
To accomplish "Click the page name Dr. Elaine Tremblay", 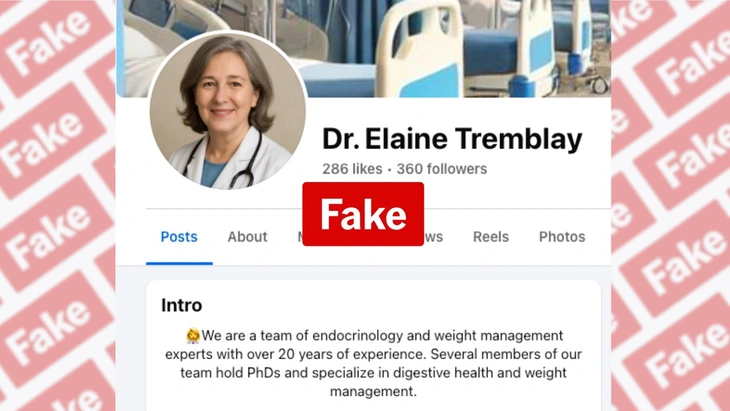I will [452, 139].
